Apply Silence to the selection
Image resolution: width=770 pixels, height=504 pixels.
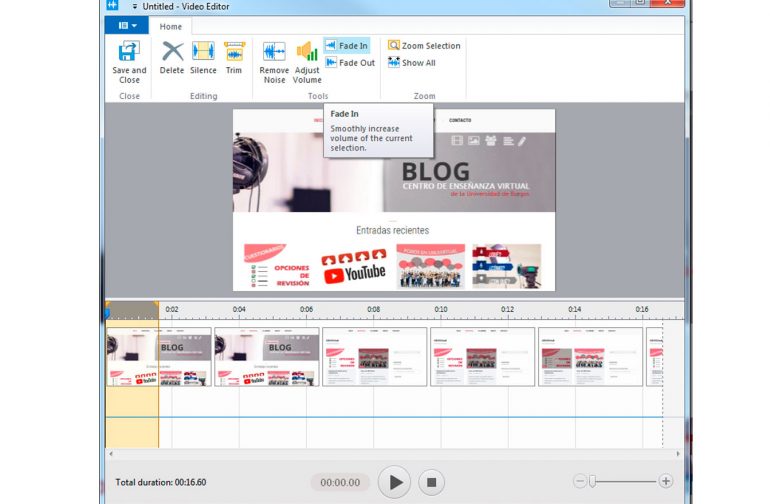point(203,57)
